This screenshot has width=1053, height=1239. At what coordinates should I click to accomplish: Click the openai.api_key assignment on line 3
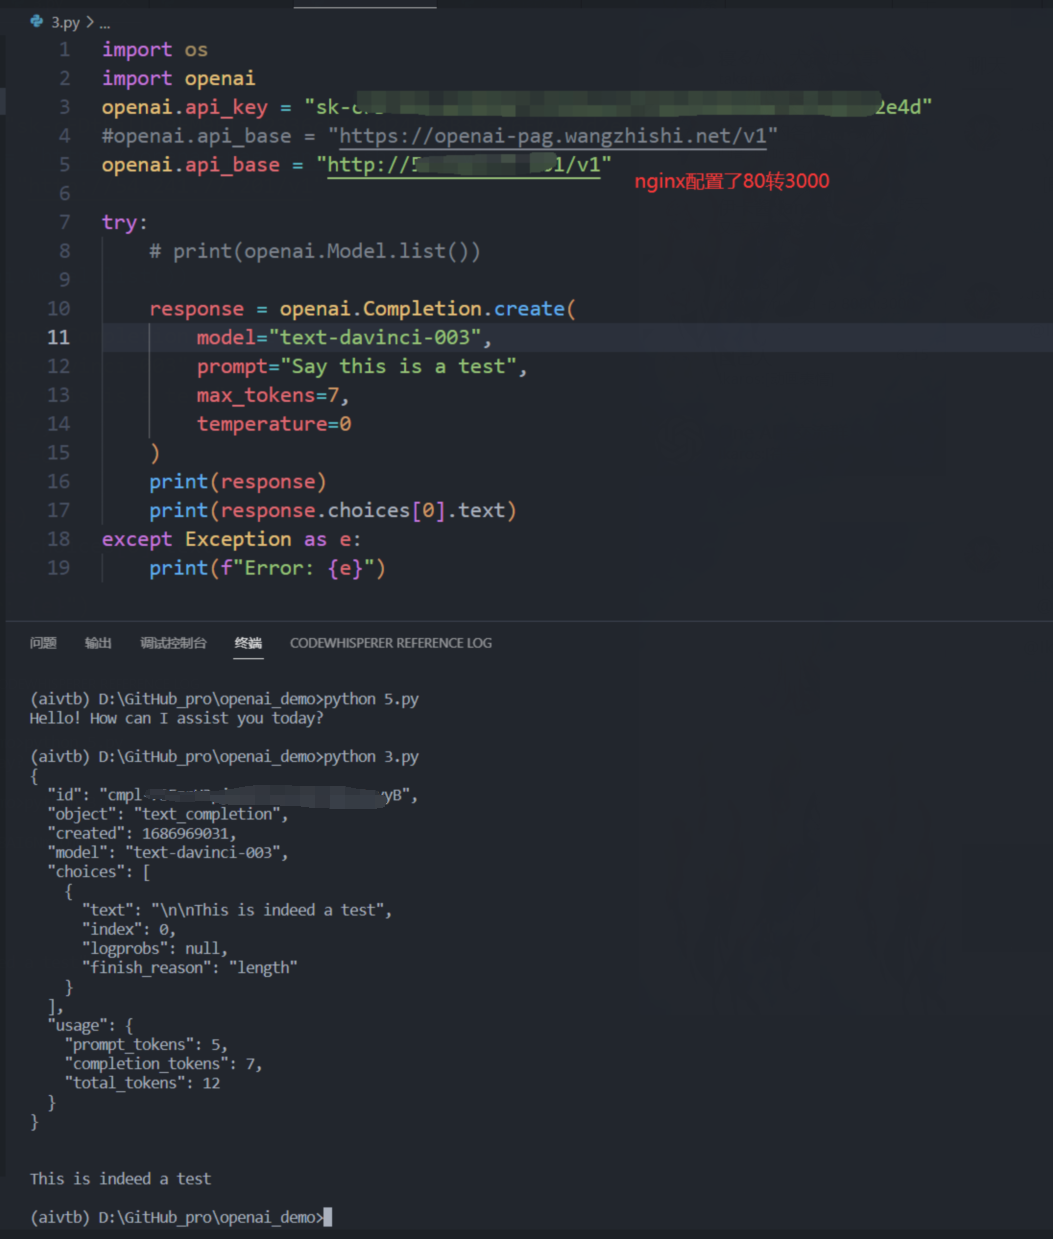pyautogui.click(x=185, y=106)
